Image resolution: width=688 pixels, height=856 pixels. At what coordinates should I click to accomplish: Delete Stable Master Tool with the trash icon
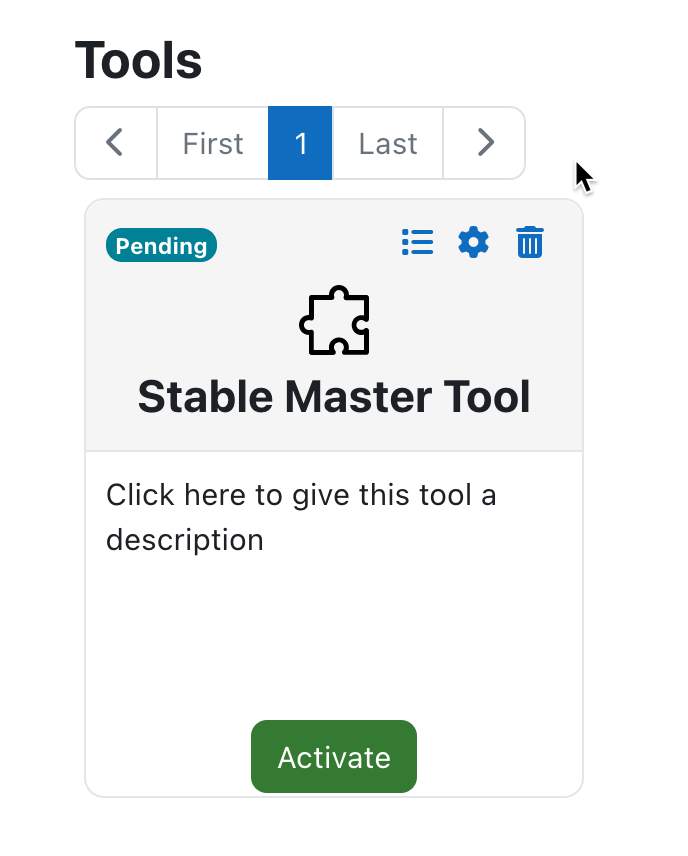coord(530,242)
